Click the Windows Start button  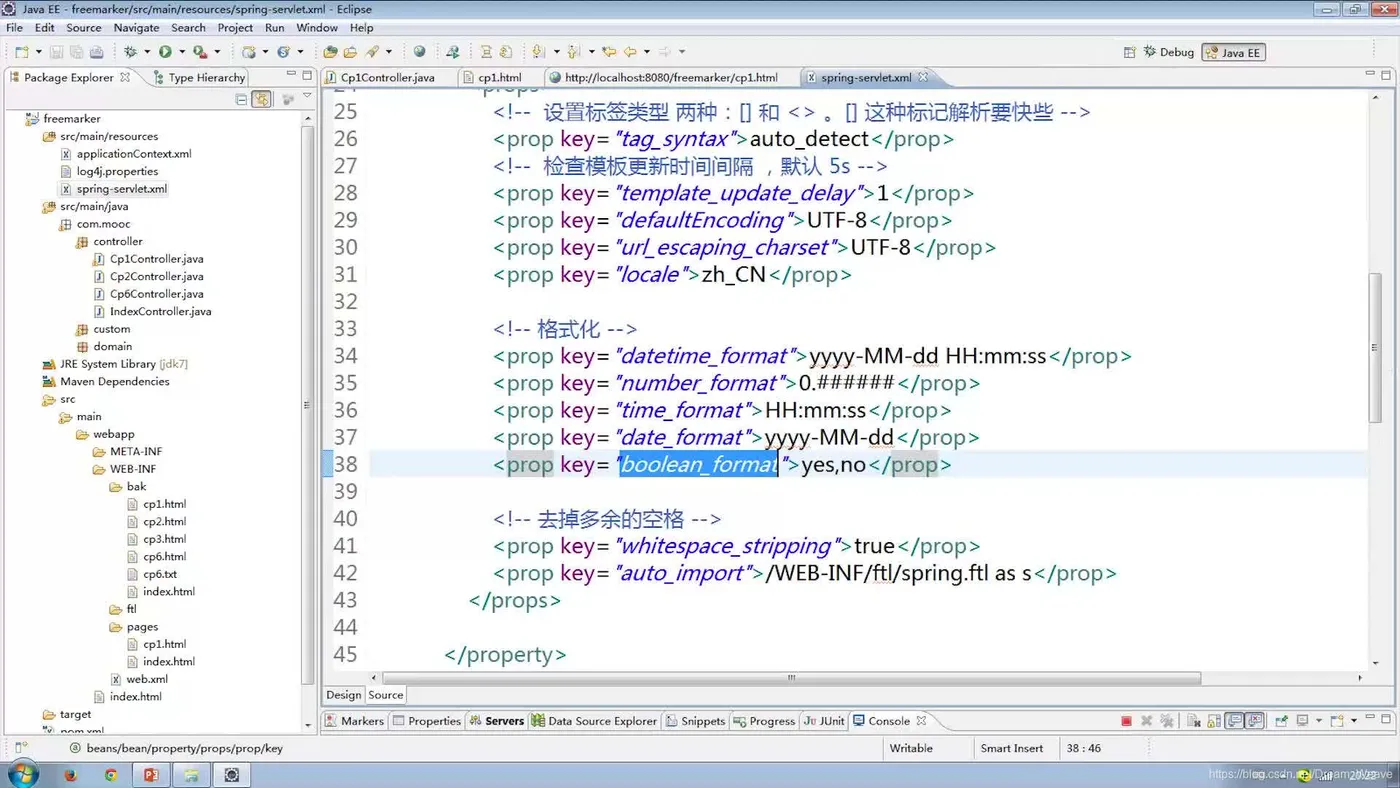point(22,774)
